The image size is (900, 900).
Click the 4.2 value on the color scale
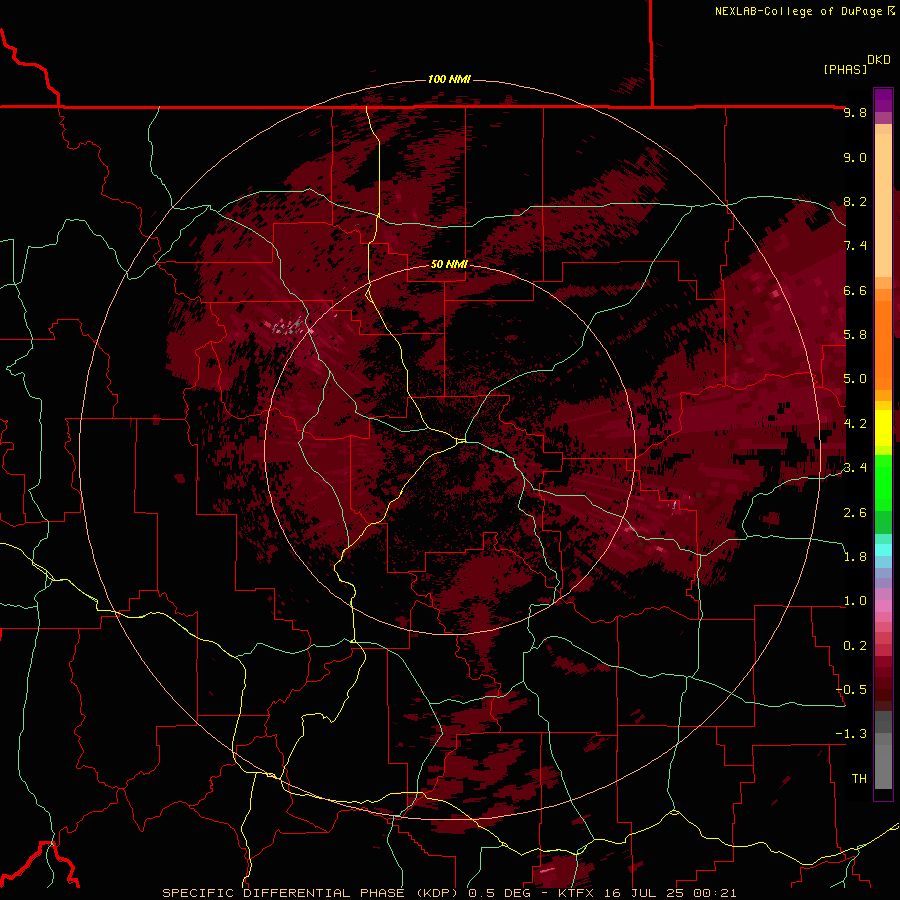coord(855,424)
